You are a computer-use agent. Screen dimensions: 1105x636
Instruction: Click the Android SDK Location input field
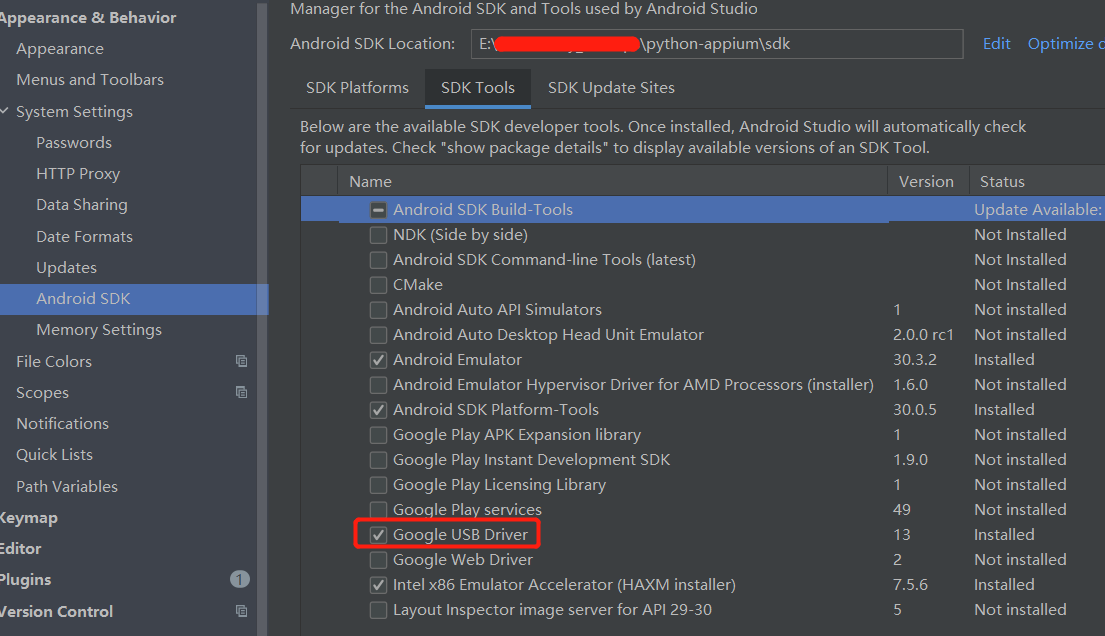[x=716, y=44]
